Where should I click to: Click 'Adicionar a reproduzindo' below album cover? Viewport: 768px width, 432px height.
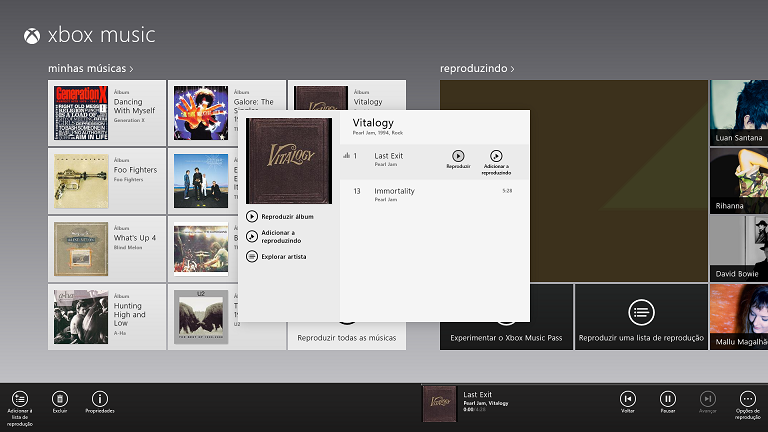pyautogui.click(x=274, y=237)
